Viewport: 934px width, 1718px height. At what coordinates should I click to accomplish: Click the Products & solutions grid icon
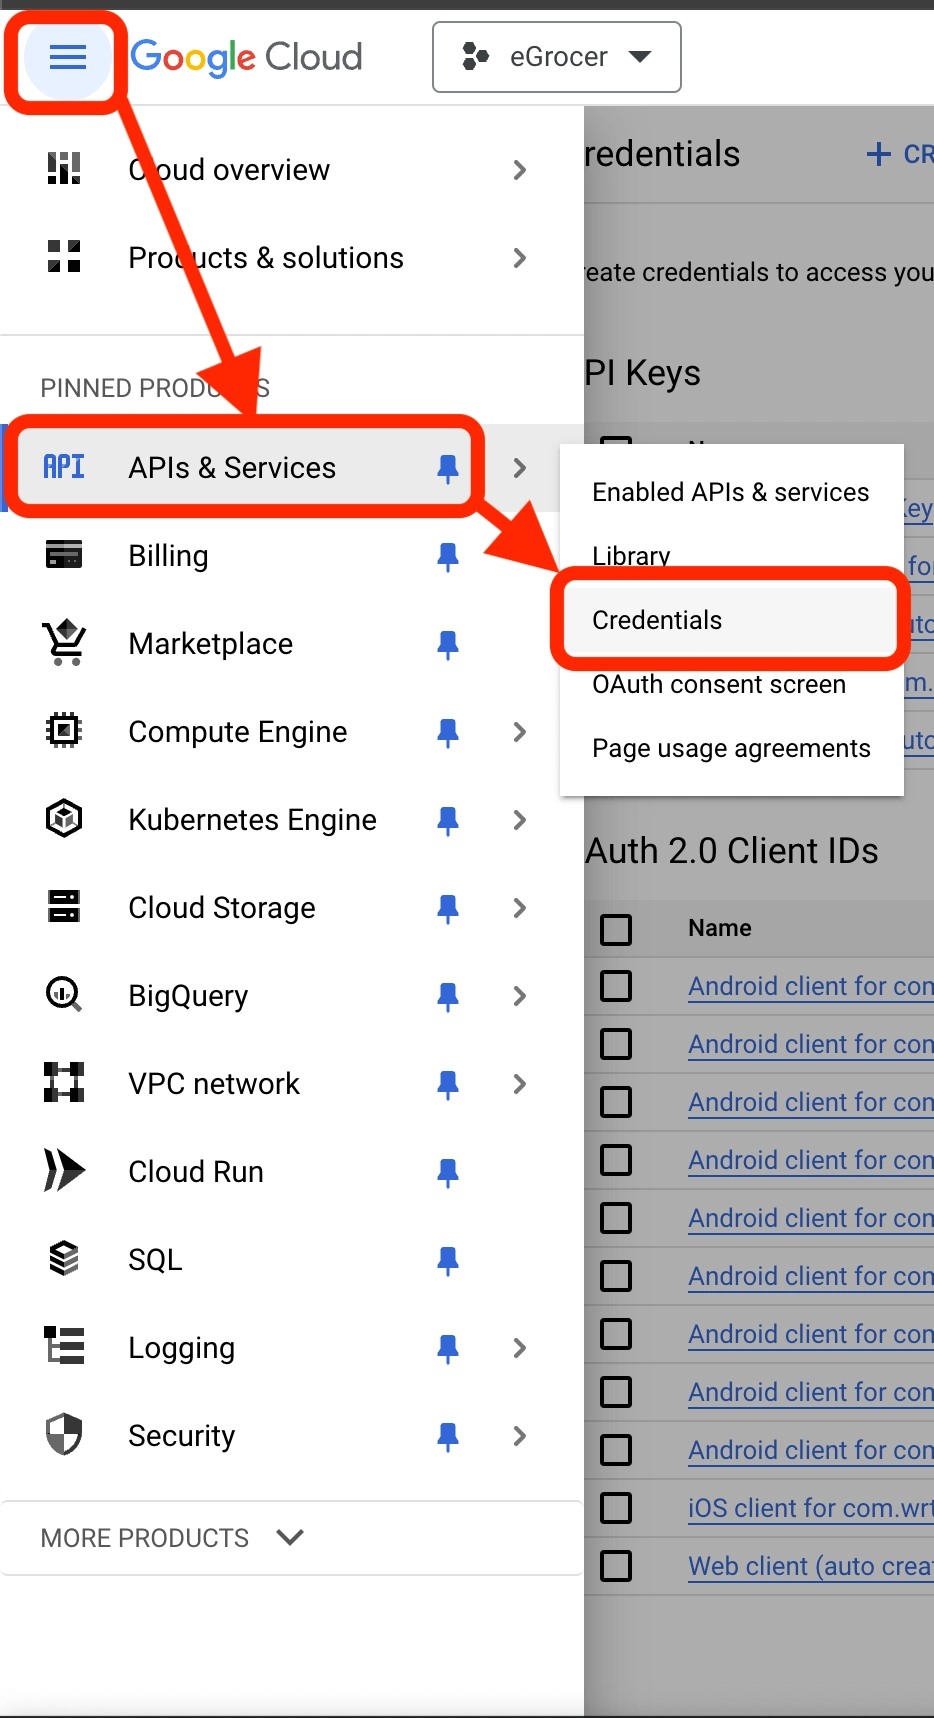[x=64, y=257]
